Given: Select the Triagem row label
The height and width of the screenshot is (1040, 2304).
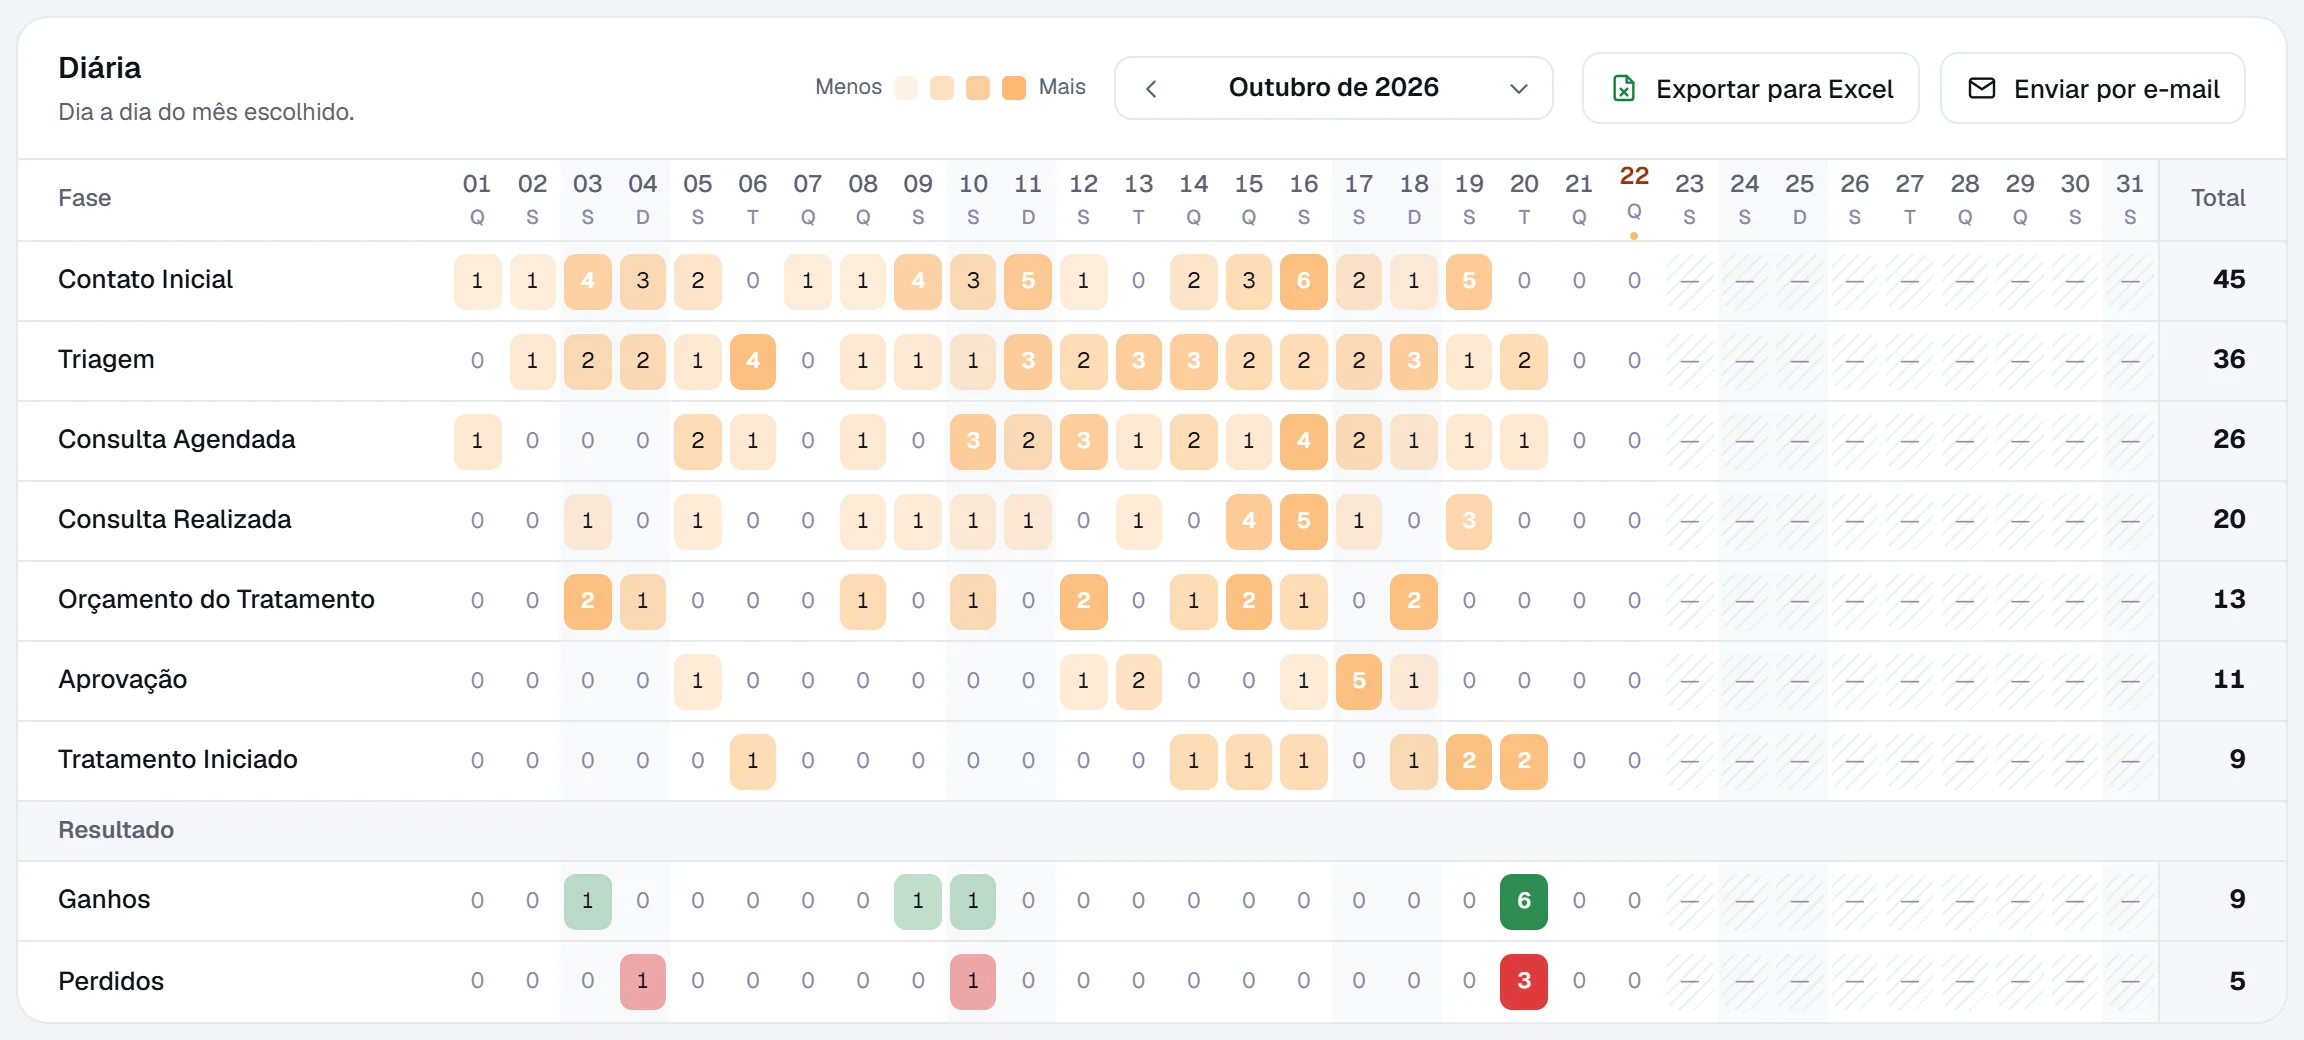Looking at the screenshot, I should coord(106,359).
